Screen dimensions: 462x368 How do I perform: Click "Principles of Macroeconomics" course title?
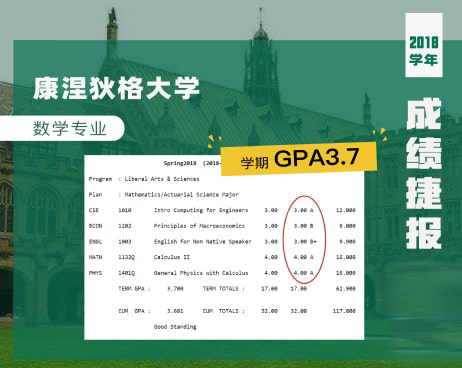tap(199, 226)
